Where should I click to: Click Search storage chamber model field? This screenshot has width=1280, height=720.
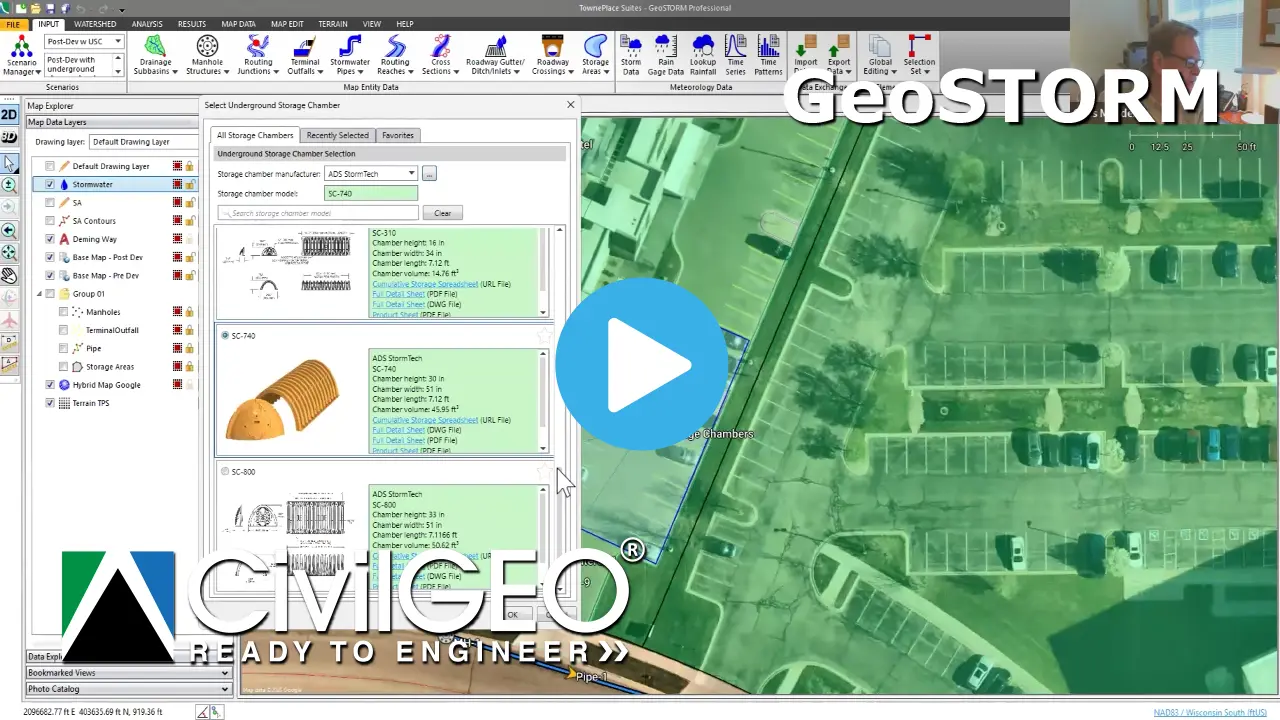point(318,213)
